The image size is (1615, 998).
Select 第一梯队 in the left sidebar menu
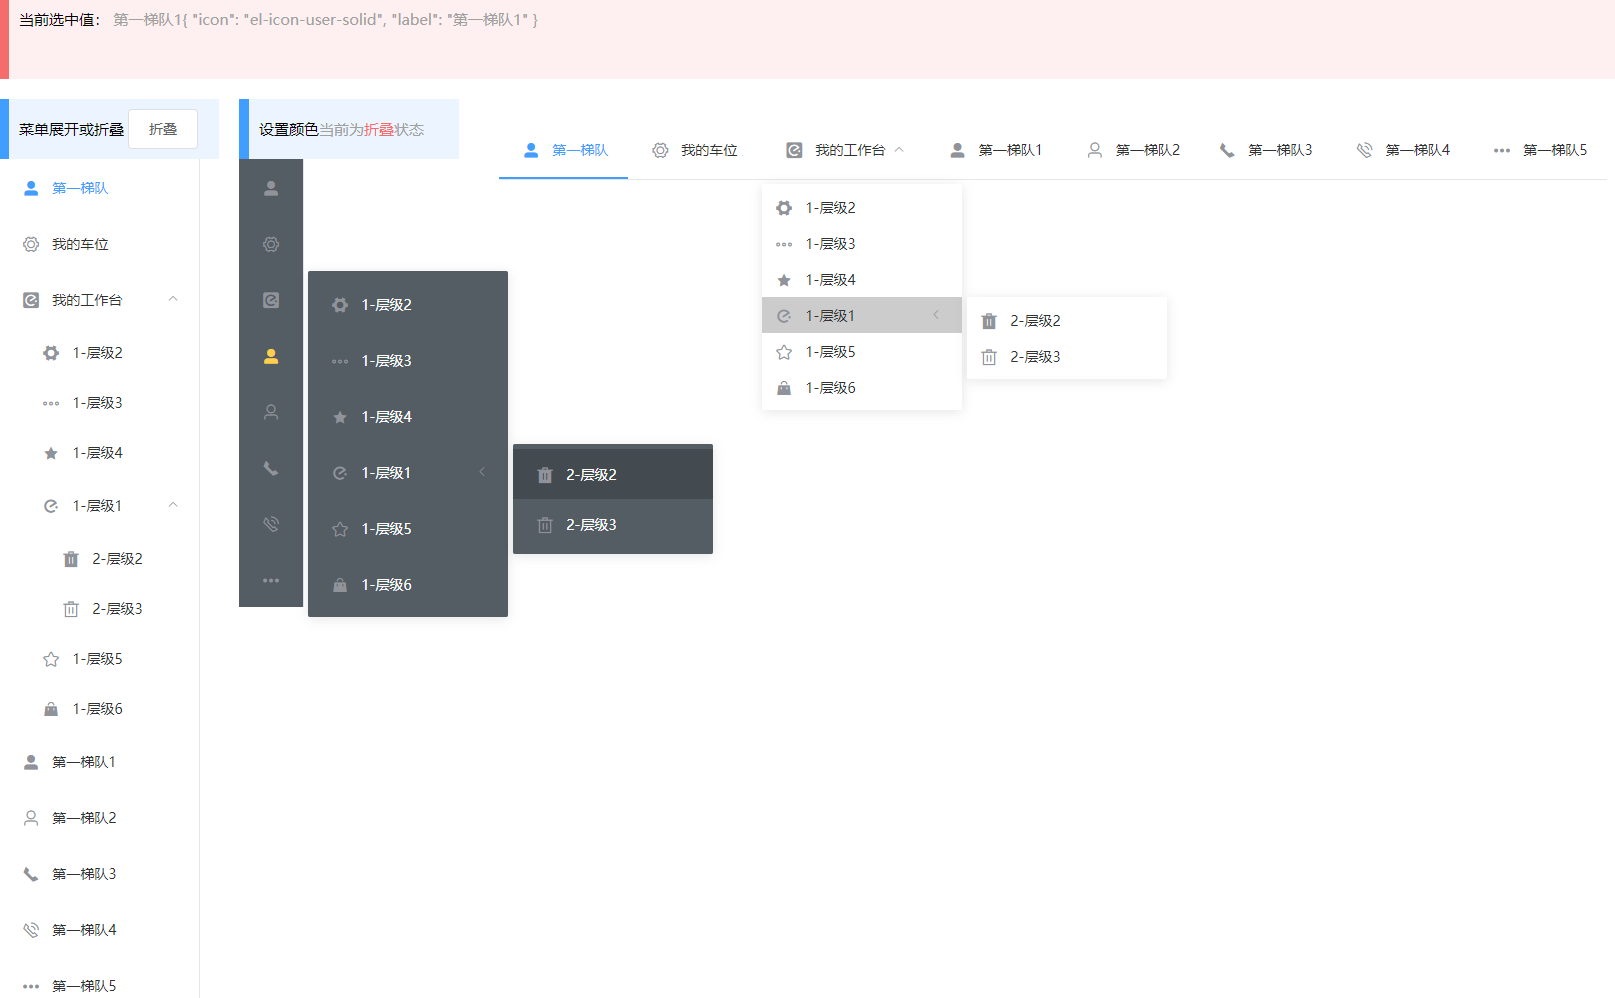99,188
